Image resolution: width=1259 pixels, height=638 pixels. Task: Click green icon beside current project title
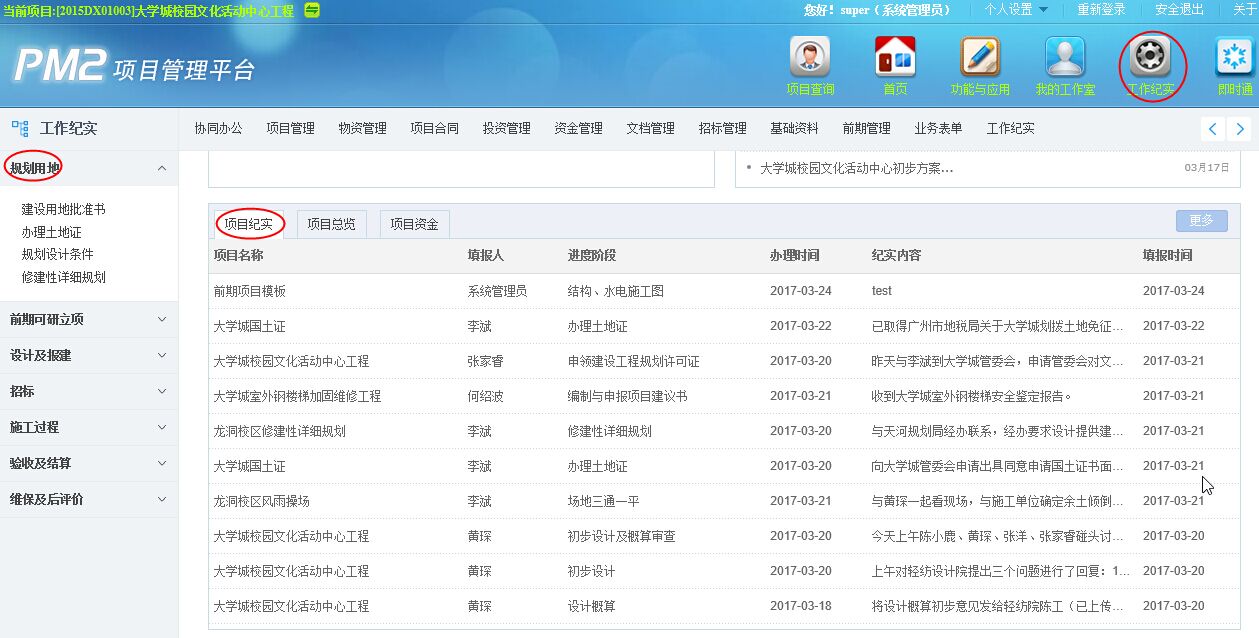(312, 10)
